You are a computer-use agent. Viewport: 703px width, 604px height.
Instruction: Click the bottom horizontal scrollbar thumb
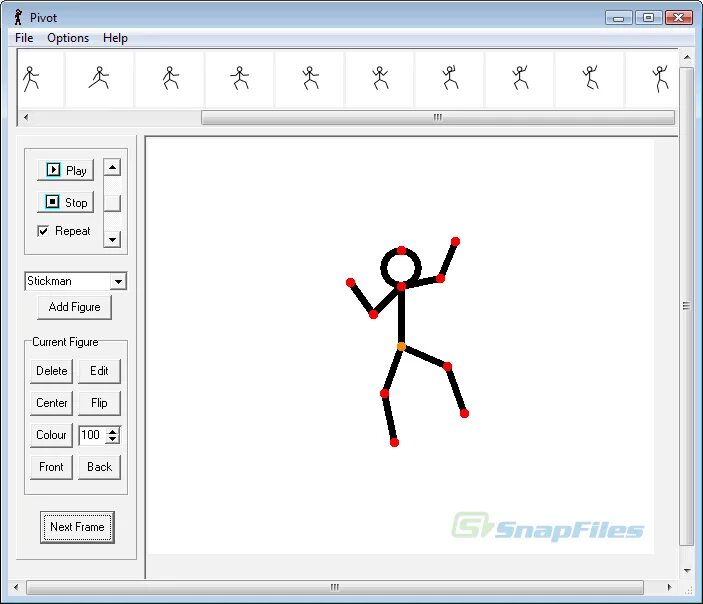coord(334,587)
